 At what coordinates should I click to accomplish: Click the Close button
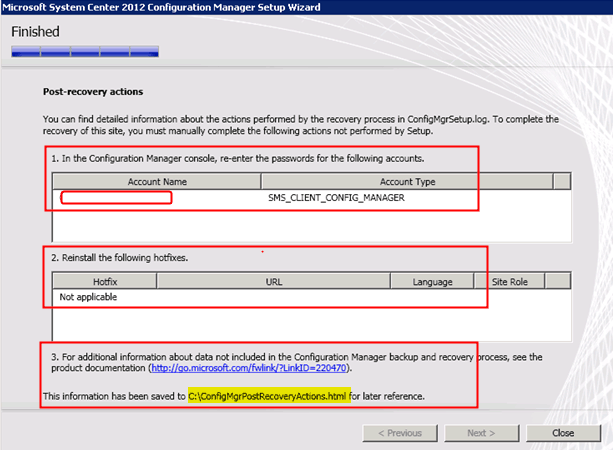click(563, 433)
